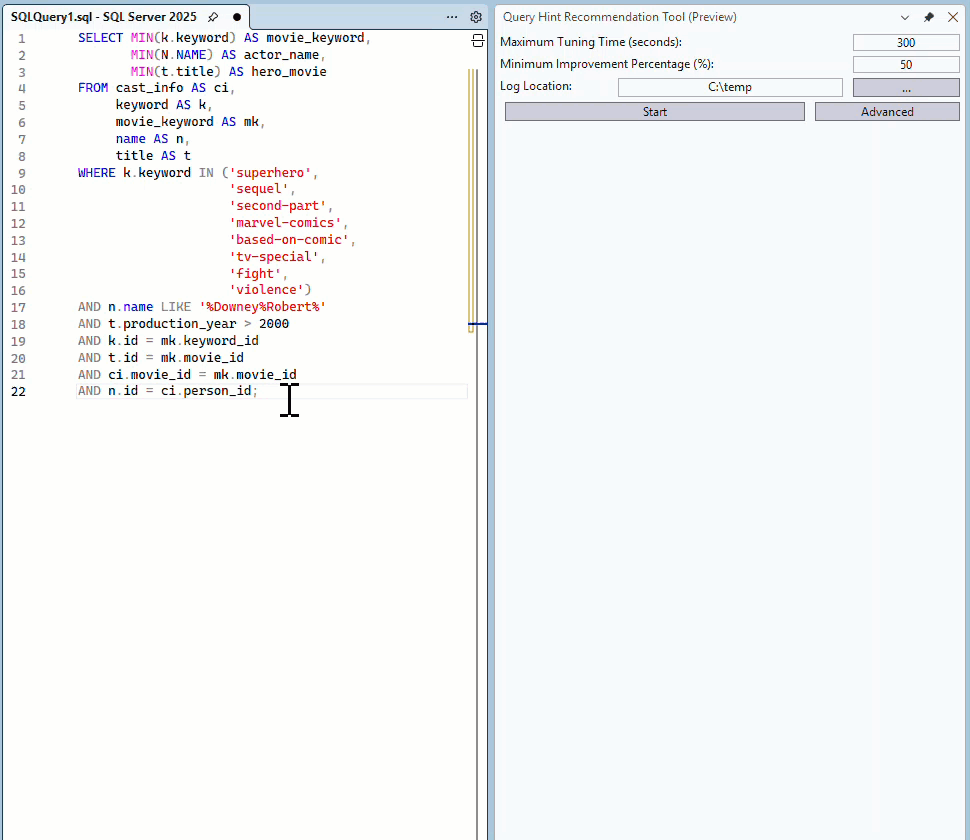The width and height of the screenshot is (970, 840).
Task: Click the unsaved-changes dot on the query tab
Action: [x=237, y=17]
